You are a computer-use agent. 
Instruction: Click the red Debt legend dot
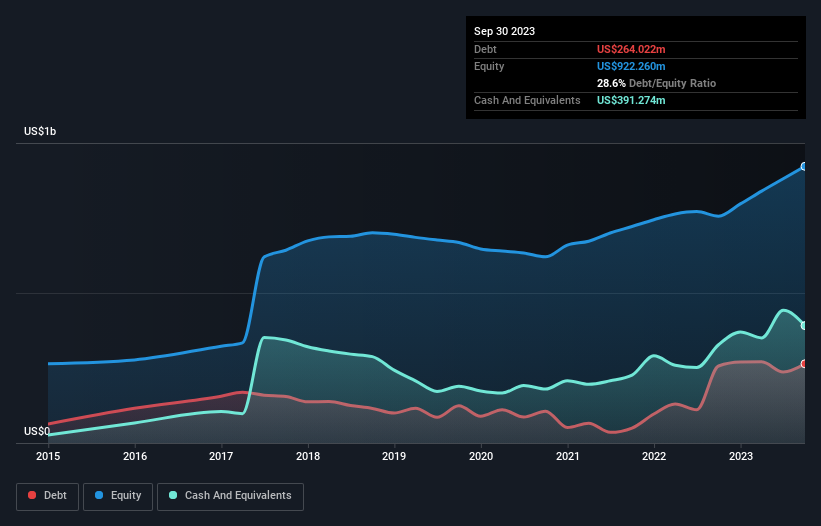32,495
